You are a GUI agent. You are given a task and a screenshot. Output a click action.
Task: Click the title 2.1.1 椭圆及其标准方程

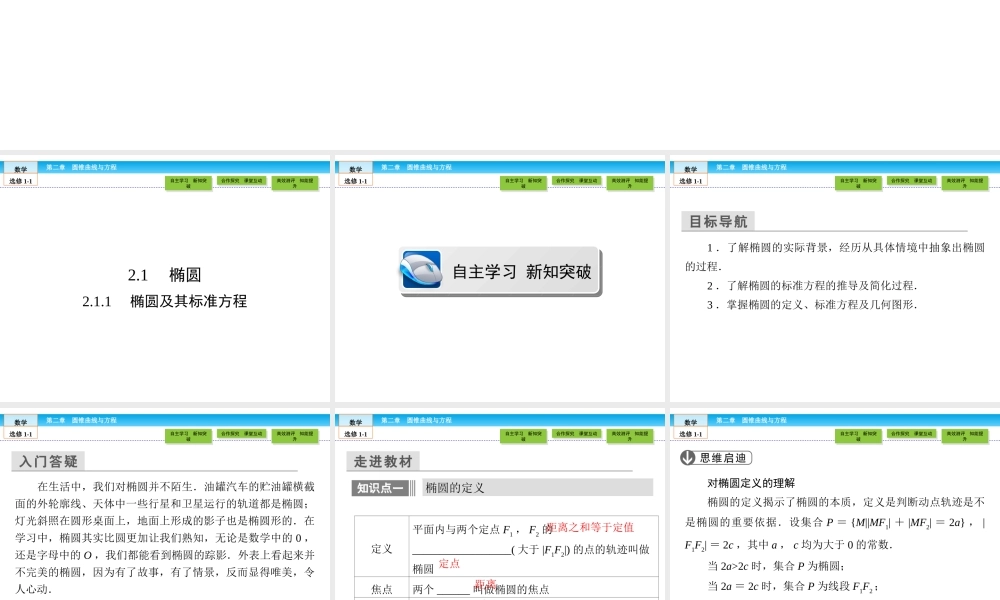point(168,298)
